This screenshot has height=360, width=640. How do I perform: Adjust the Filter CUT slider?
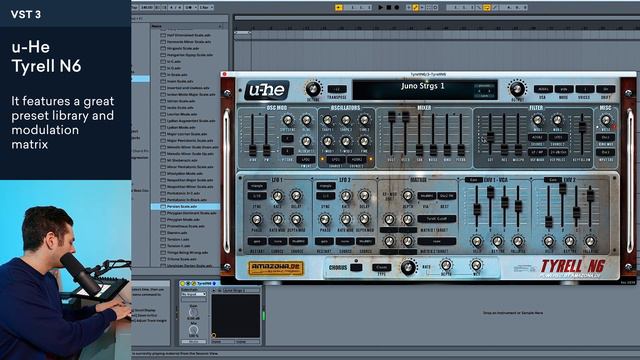(490, 137)
